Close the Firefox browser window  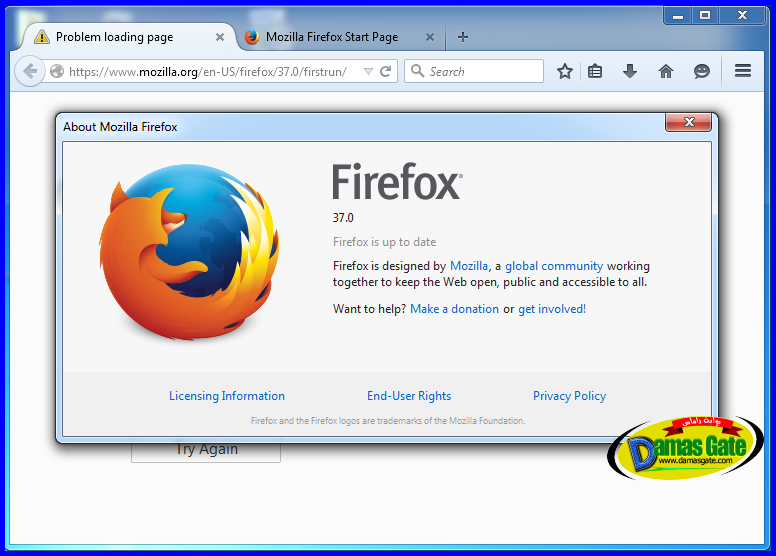742,16
